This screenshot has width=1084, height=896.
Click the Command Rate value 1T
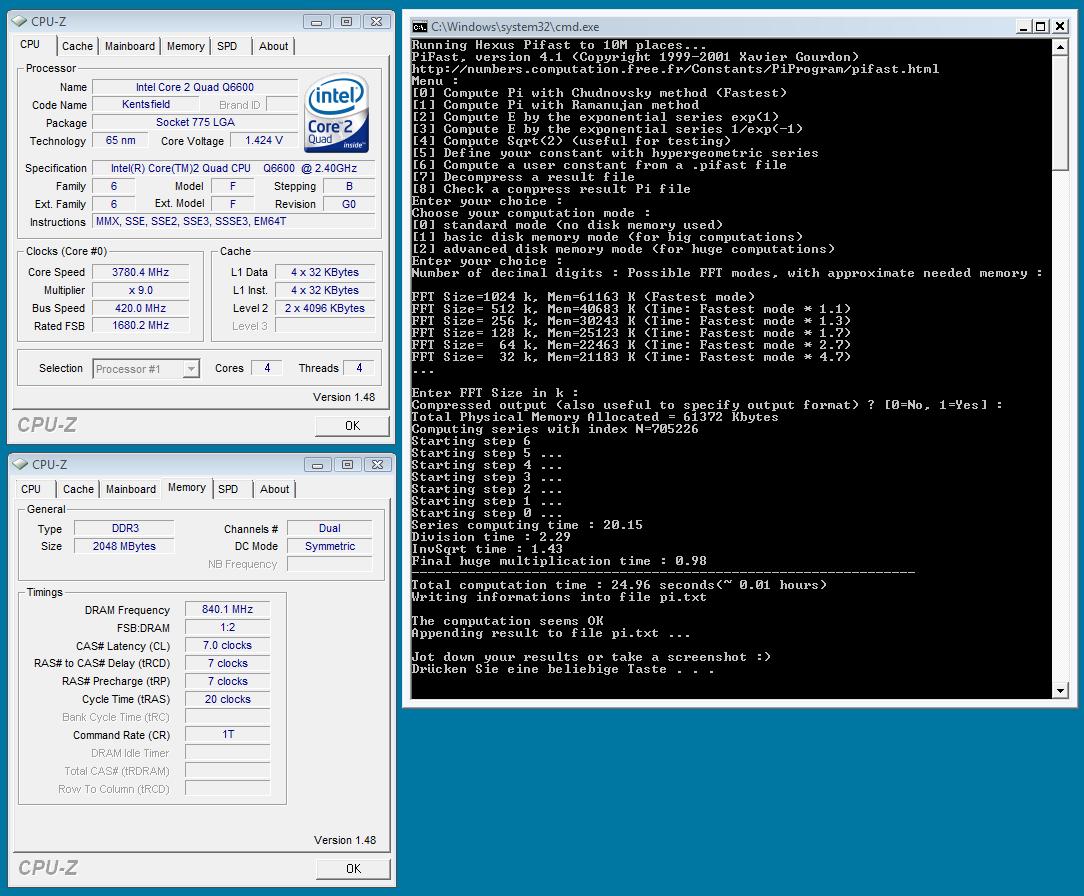point(227,734)
